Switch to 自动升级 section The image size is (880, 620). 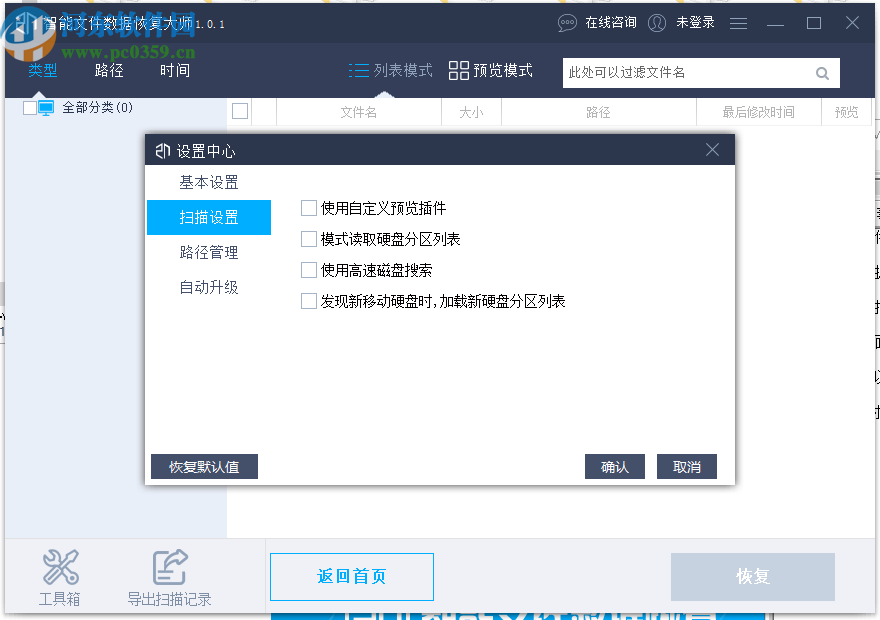coord(208,287)
